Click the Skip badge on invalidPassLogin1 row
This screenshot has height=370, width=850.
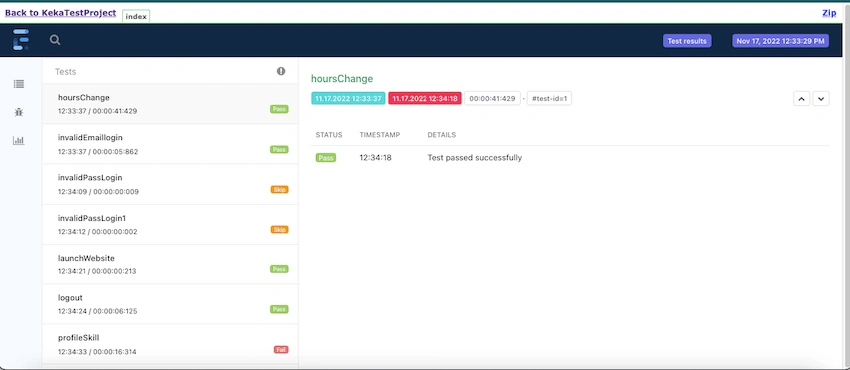[280, 230]
